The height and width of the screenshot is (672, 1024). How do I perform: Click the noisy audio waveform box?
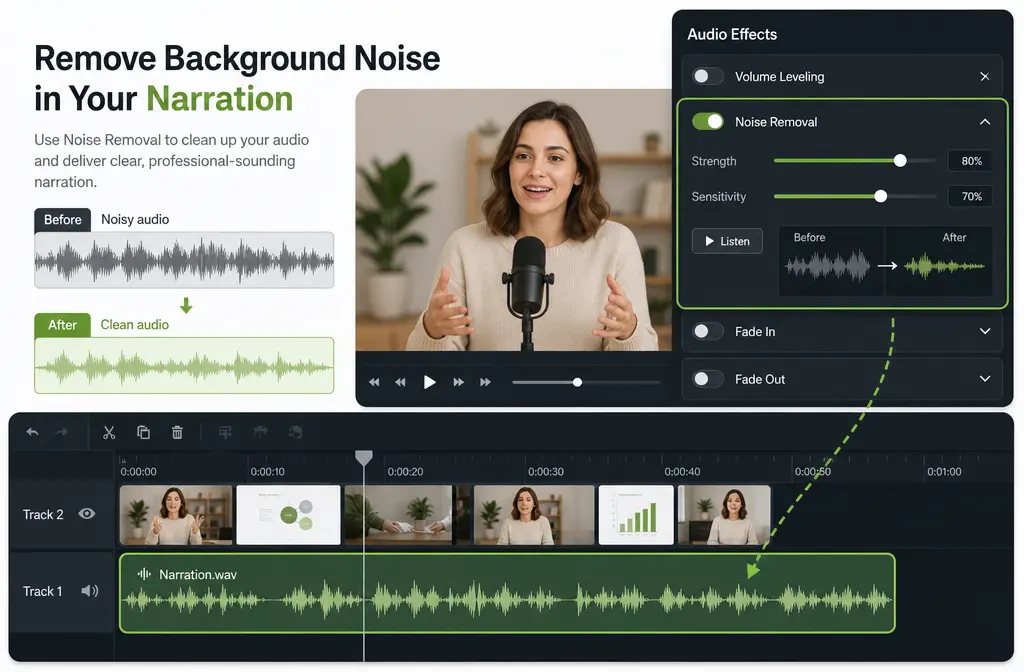click(184, 260)
